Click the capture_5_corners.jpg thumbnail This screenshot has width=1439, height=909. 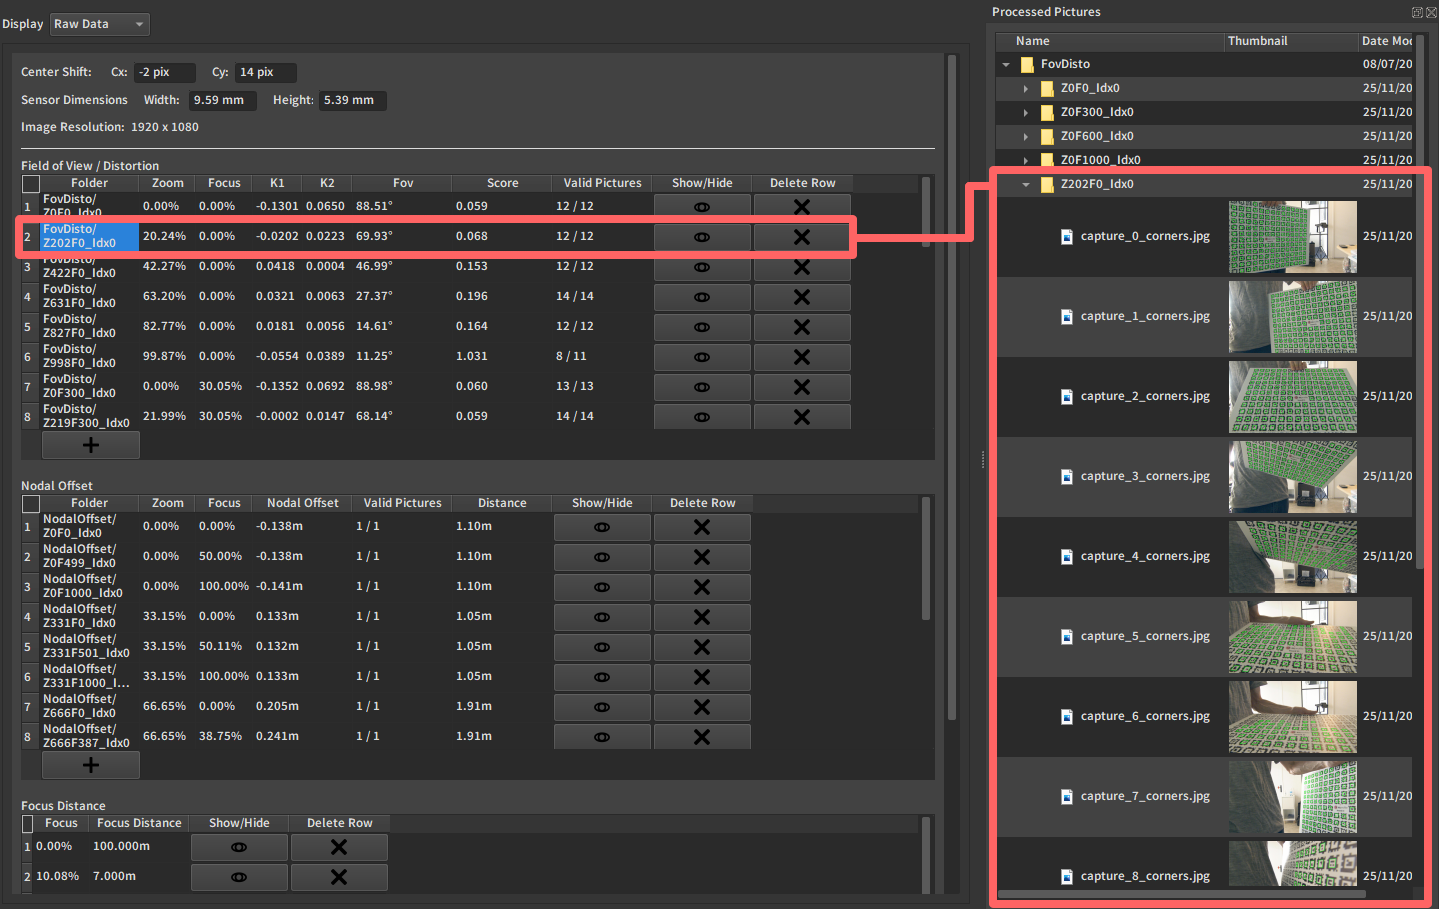pos(1292,637)
